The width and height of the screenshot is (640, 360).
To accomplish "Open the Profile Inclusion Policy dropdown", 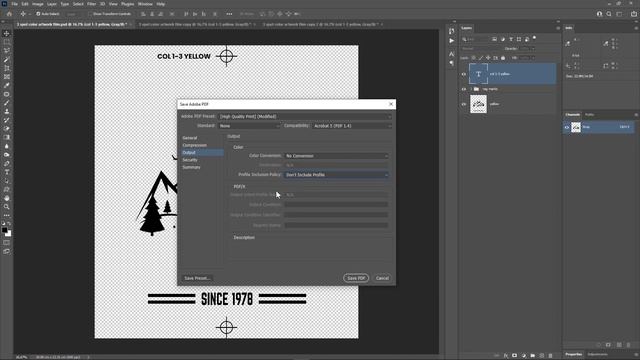I will coord(336,175).
